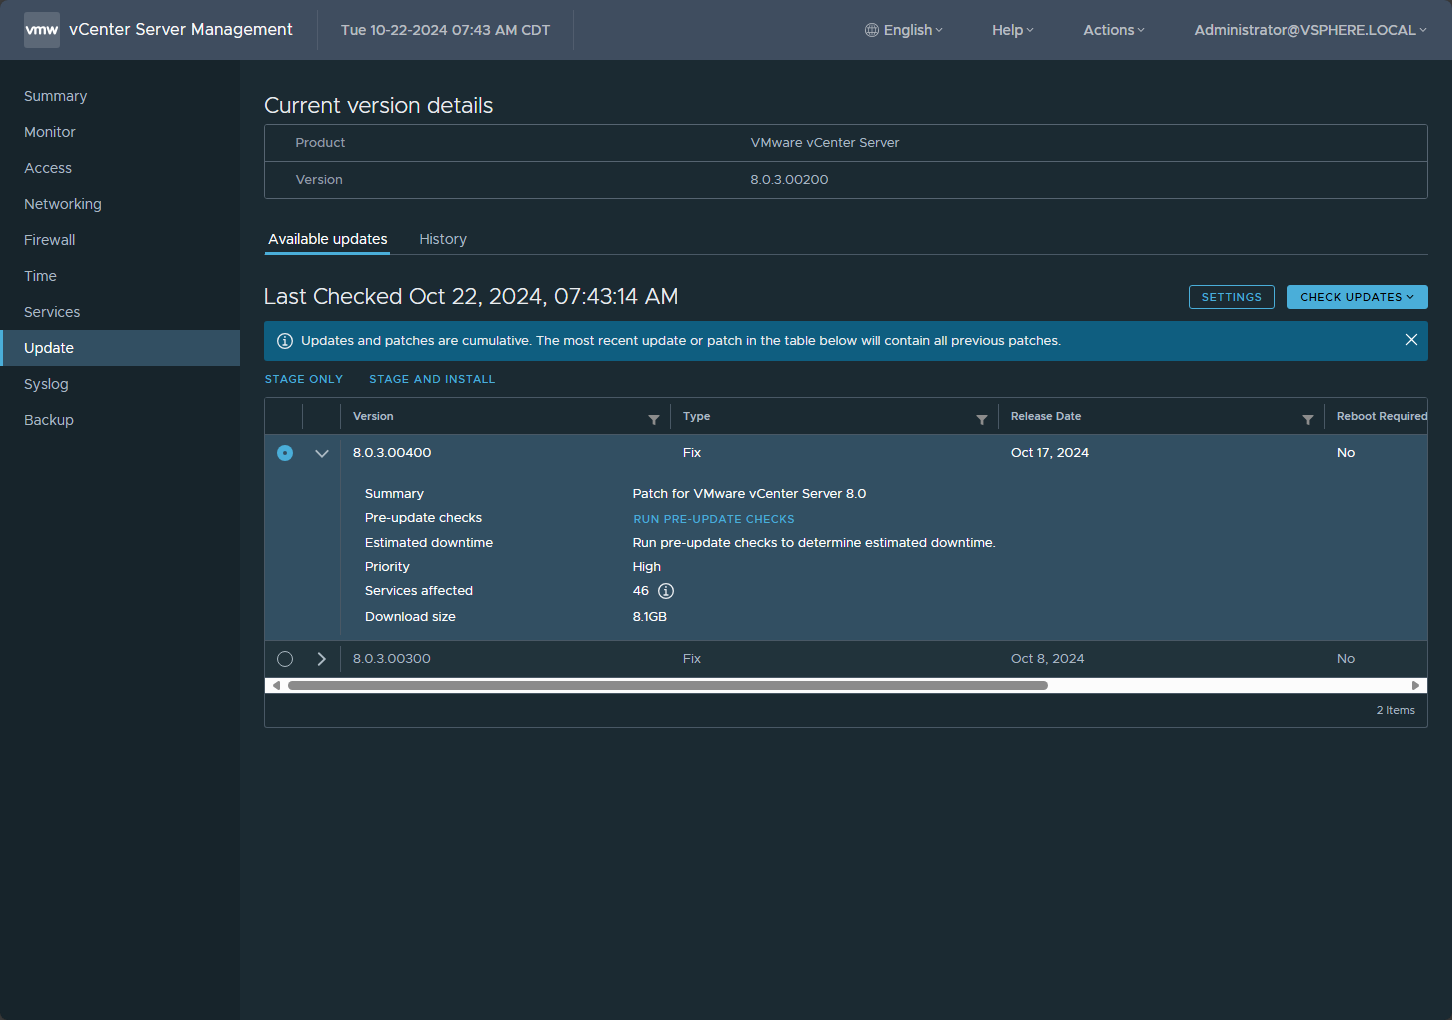The width and height of the screenshot is (1452, 1020).
Task: Switch to the History tab
Action: pos(442,239)
